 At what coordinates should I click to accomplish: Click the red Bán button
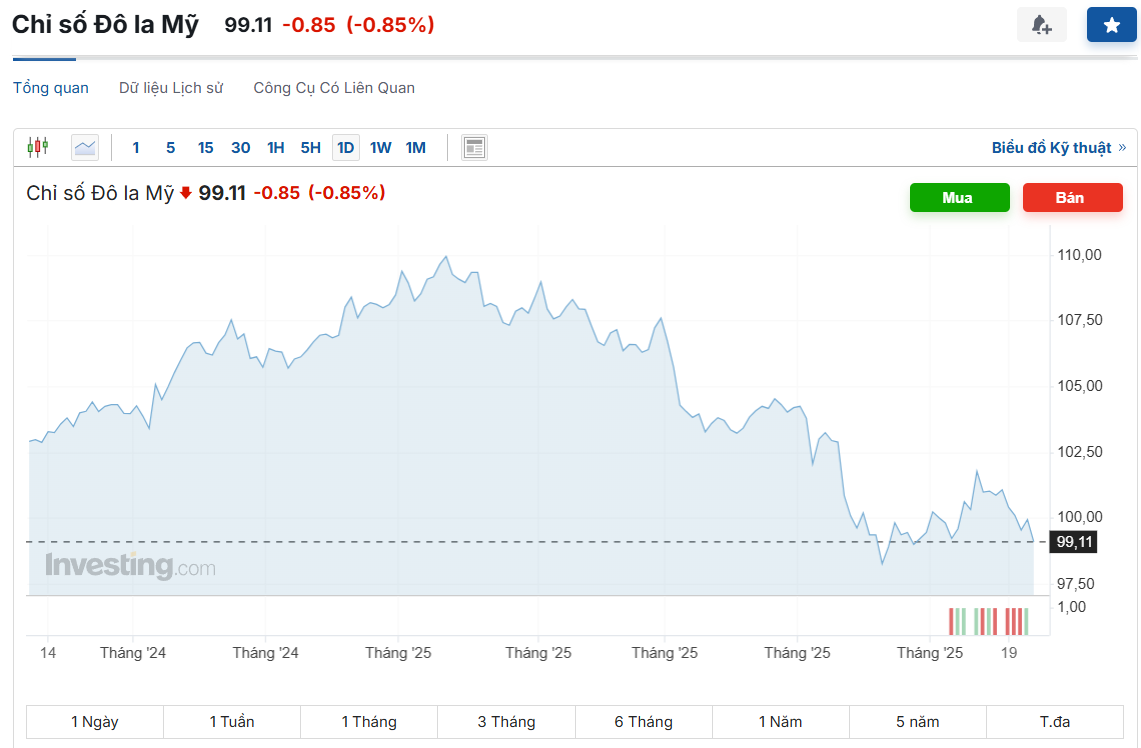(x=1073, y=198)
